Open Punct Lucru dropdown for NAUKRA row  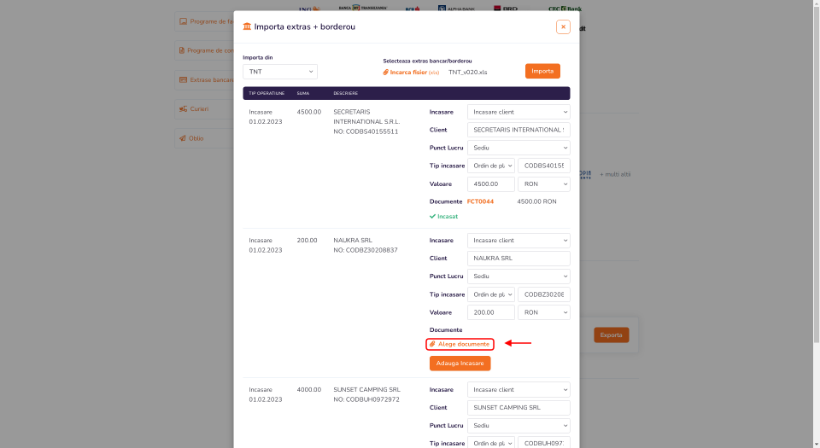pyautogui.click(x=518, y=277)
